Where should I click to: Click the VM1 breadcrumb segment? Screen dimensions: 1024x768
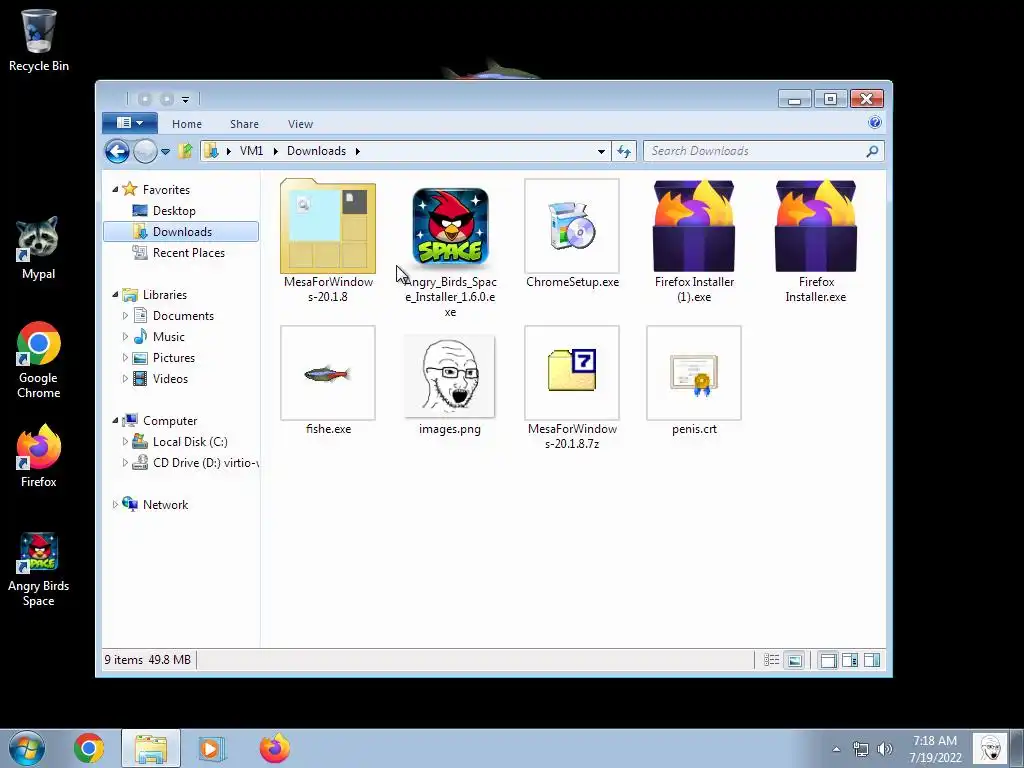tap(251, 151)
